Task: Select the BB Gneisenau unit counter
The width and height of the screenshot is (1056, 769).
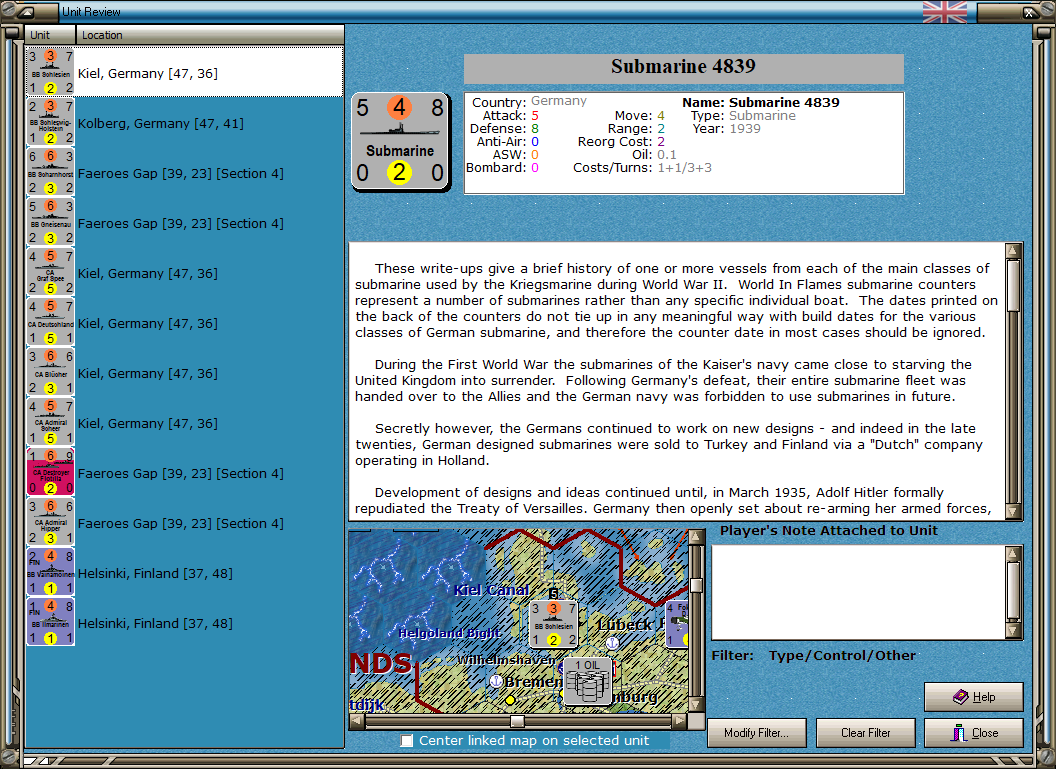Action: (51, 222)
